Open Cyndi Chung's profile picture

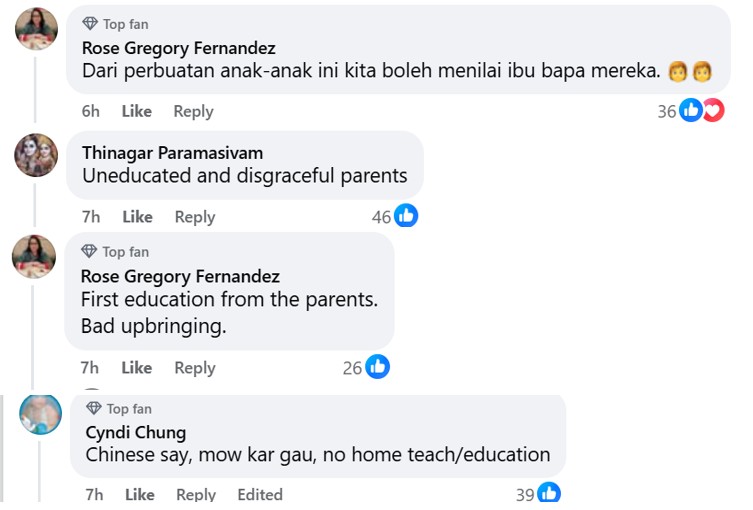tap(40, 414)
